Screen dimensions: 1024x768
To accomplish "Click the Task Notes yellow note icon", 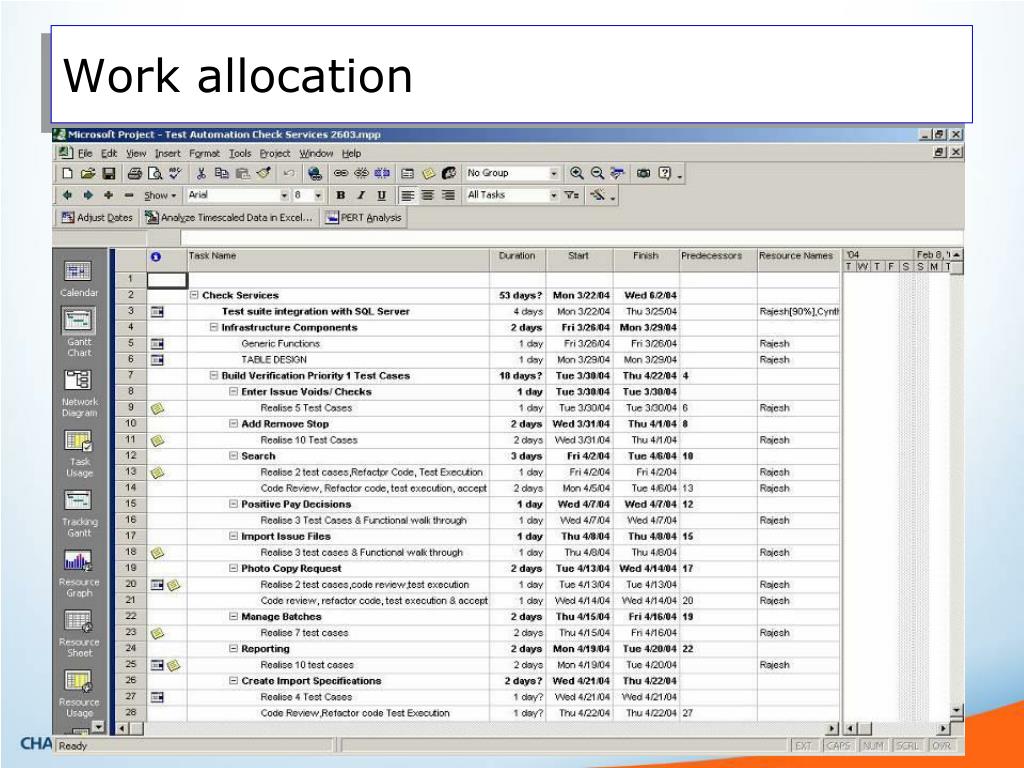I will click(428, 174).
